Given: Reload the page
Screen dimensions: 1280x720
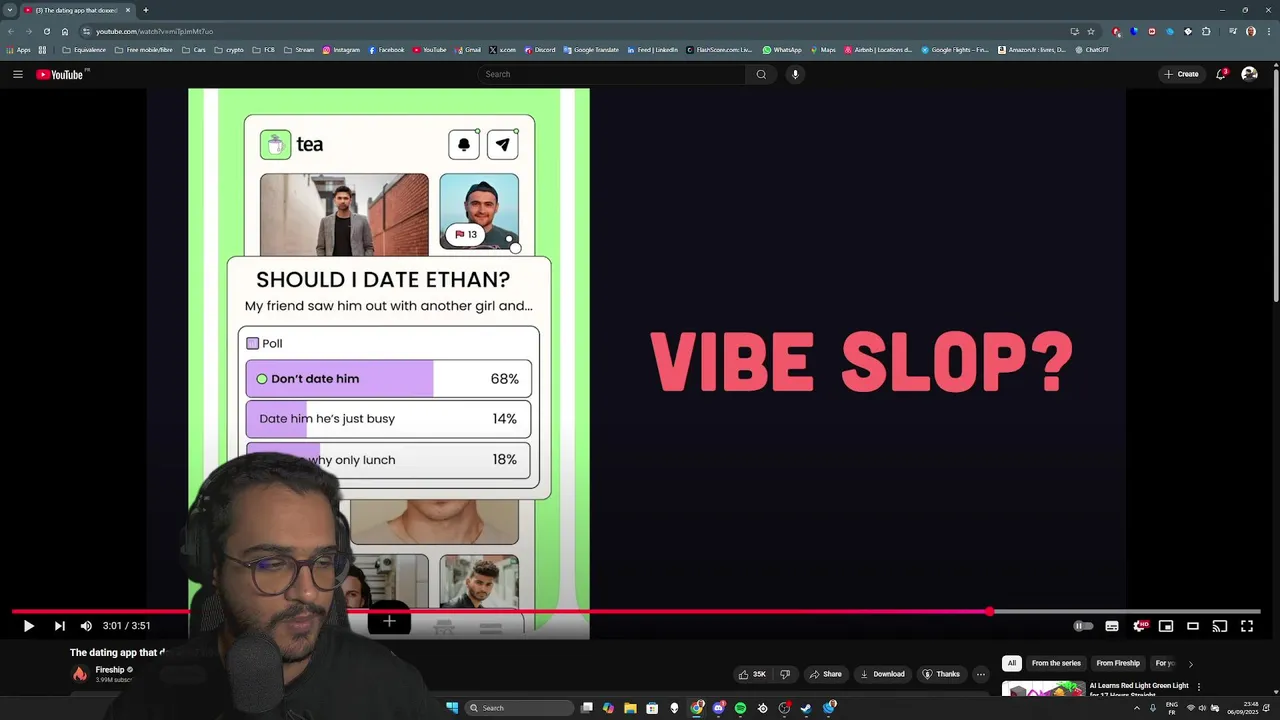Looking at the screenshot, I should tap(46, 31).
